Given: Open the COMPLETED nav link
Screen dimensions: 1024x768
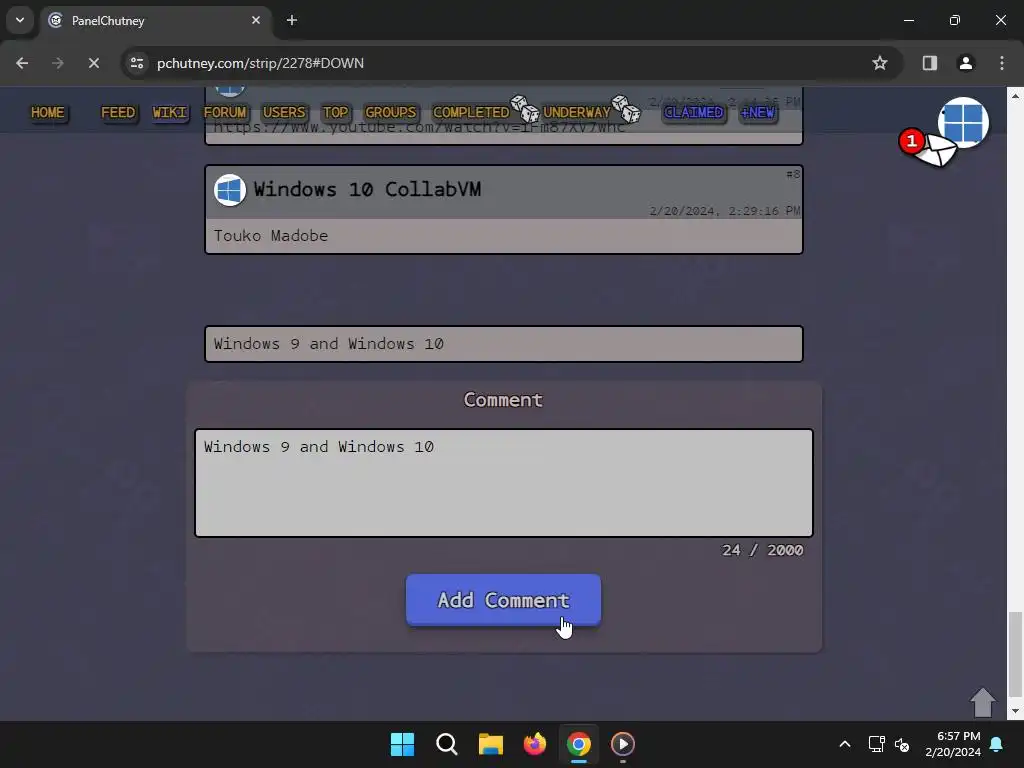Looking at the screenshot, I should [471, 112].
